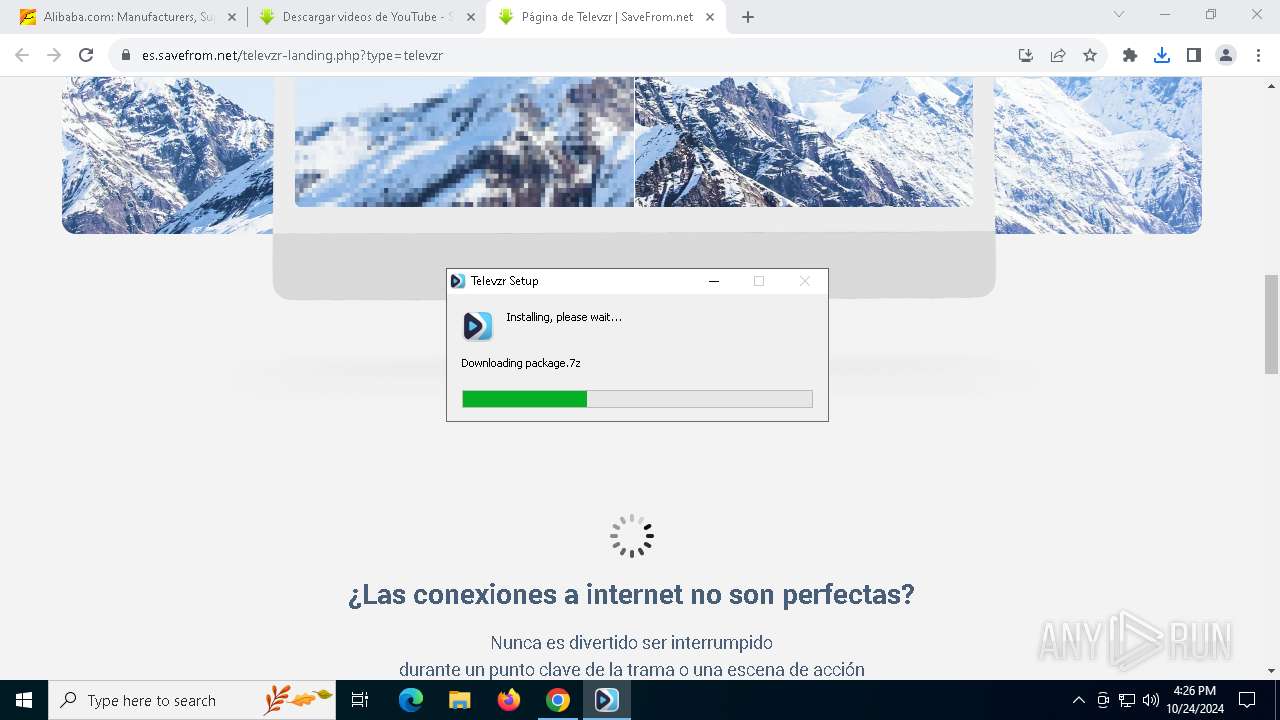The image size is (1280, 720).
Task: Show hidden system tray icons
Action: 1078,700
